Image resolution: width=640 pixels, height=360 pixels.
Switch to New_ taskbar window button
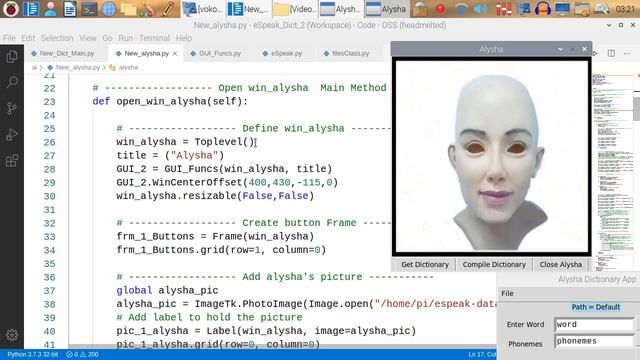coord(247,9)
